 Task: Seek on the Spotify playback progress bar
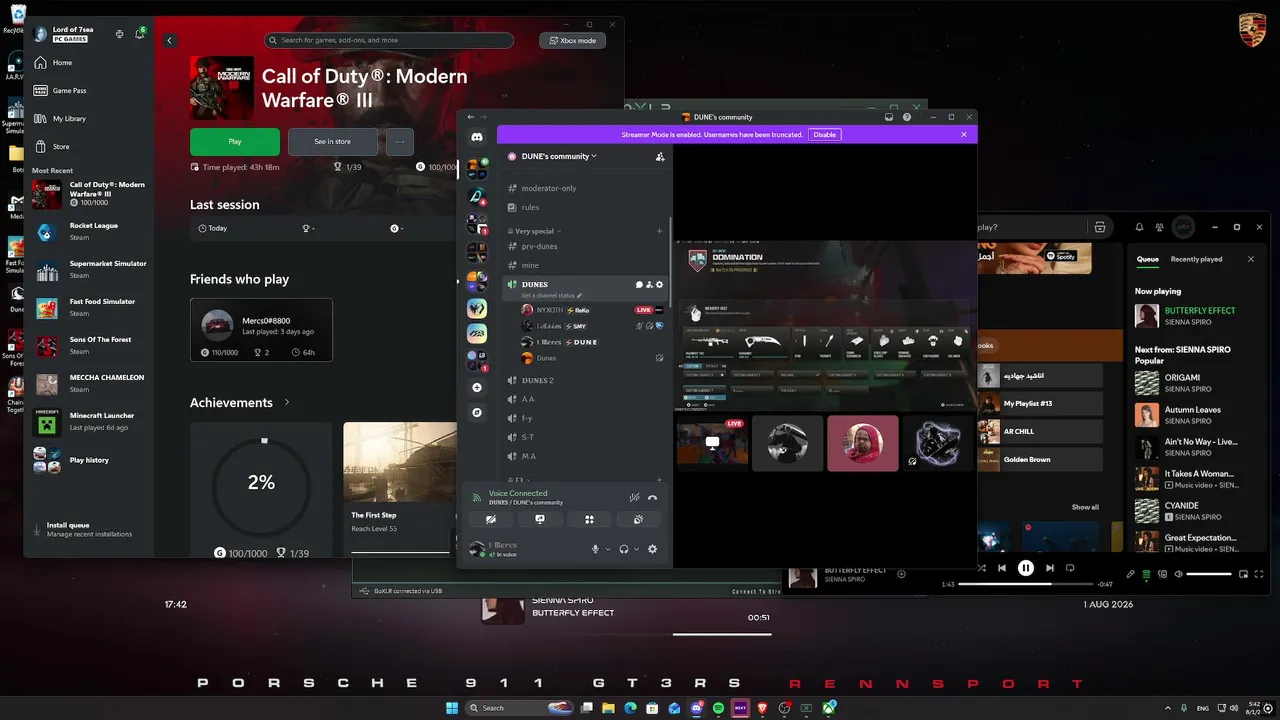(1025, 584)
